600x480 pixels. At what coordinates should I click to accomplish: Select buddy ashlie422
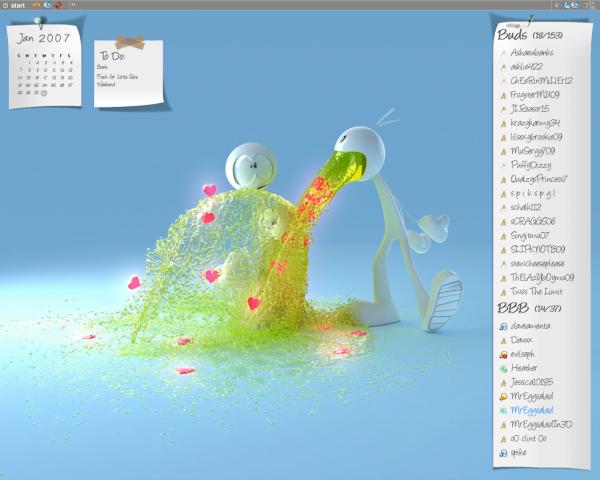coord(527,67)
